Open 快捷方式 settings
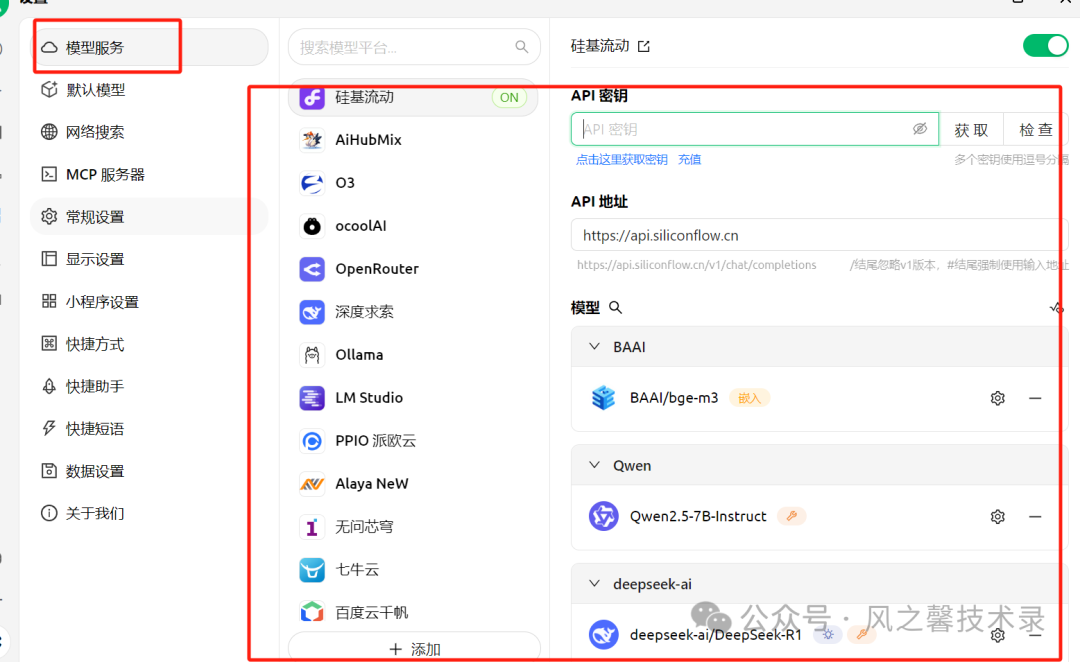The image size is (1080, 662). tap(149, 344)
